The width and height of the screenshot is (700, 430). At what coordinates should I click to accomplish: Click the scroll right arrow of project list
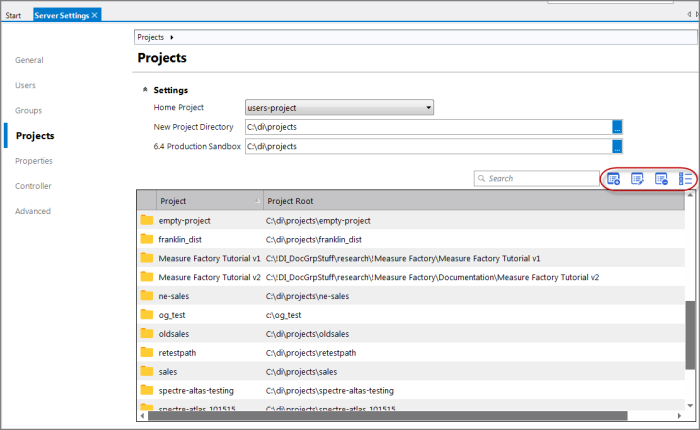click(x=679, y=416)
